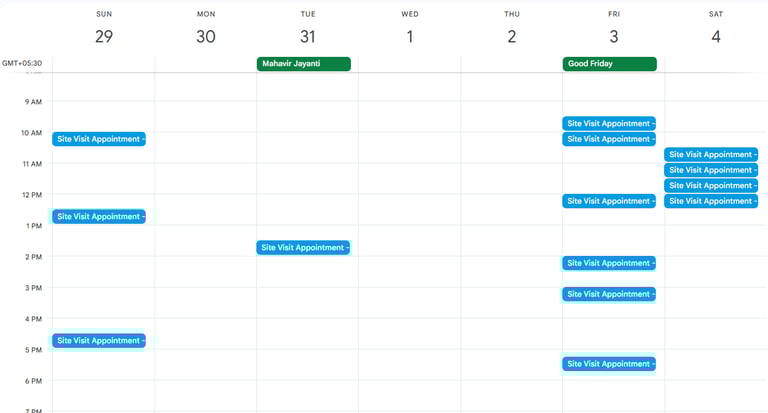Viewport: 768px width, 413px height.
Task: Click the Thursday 2 date number
Action: click(512, 37)
